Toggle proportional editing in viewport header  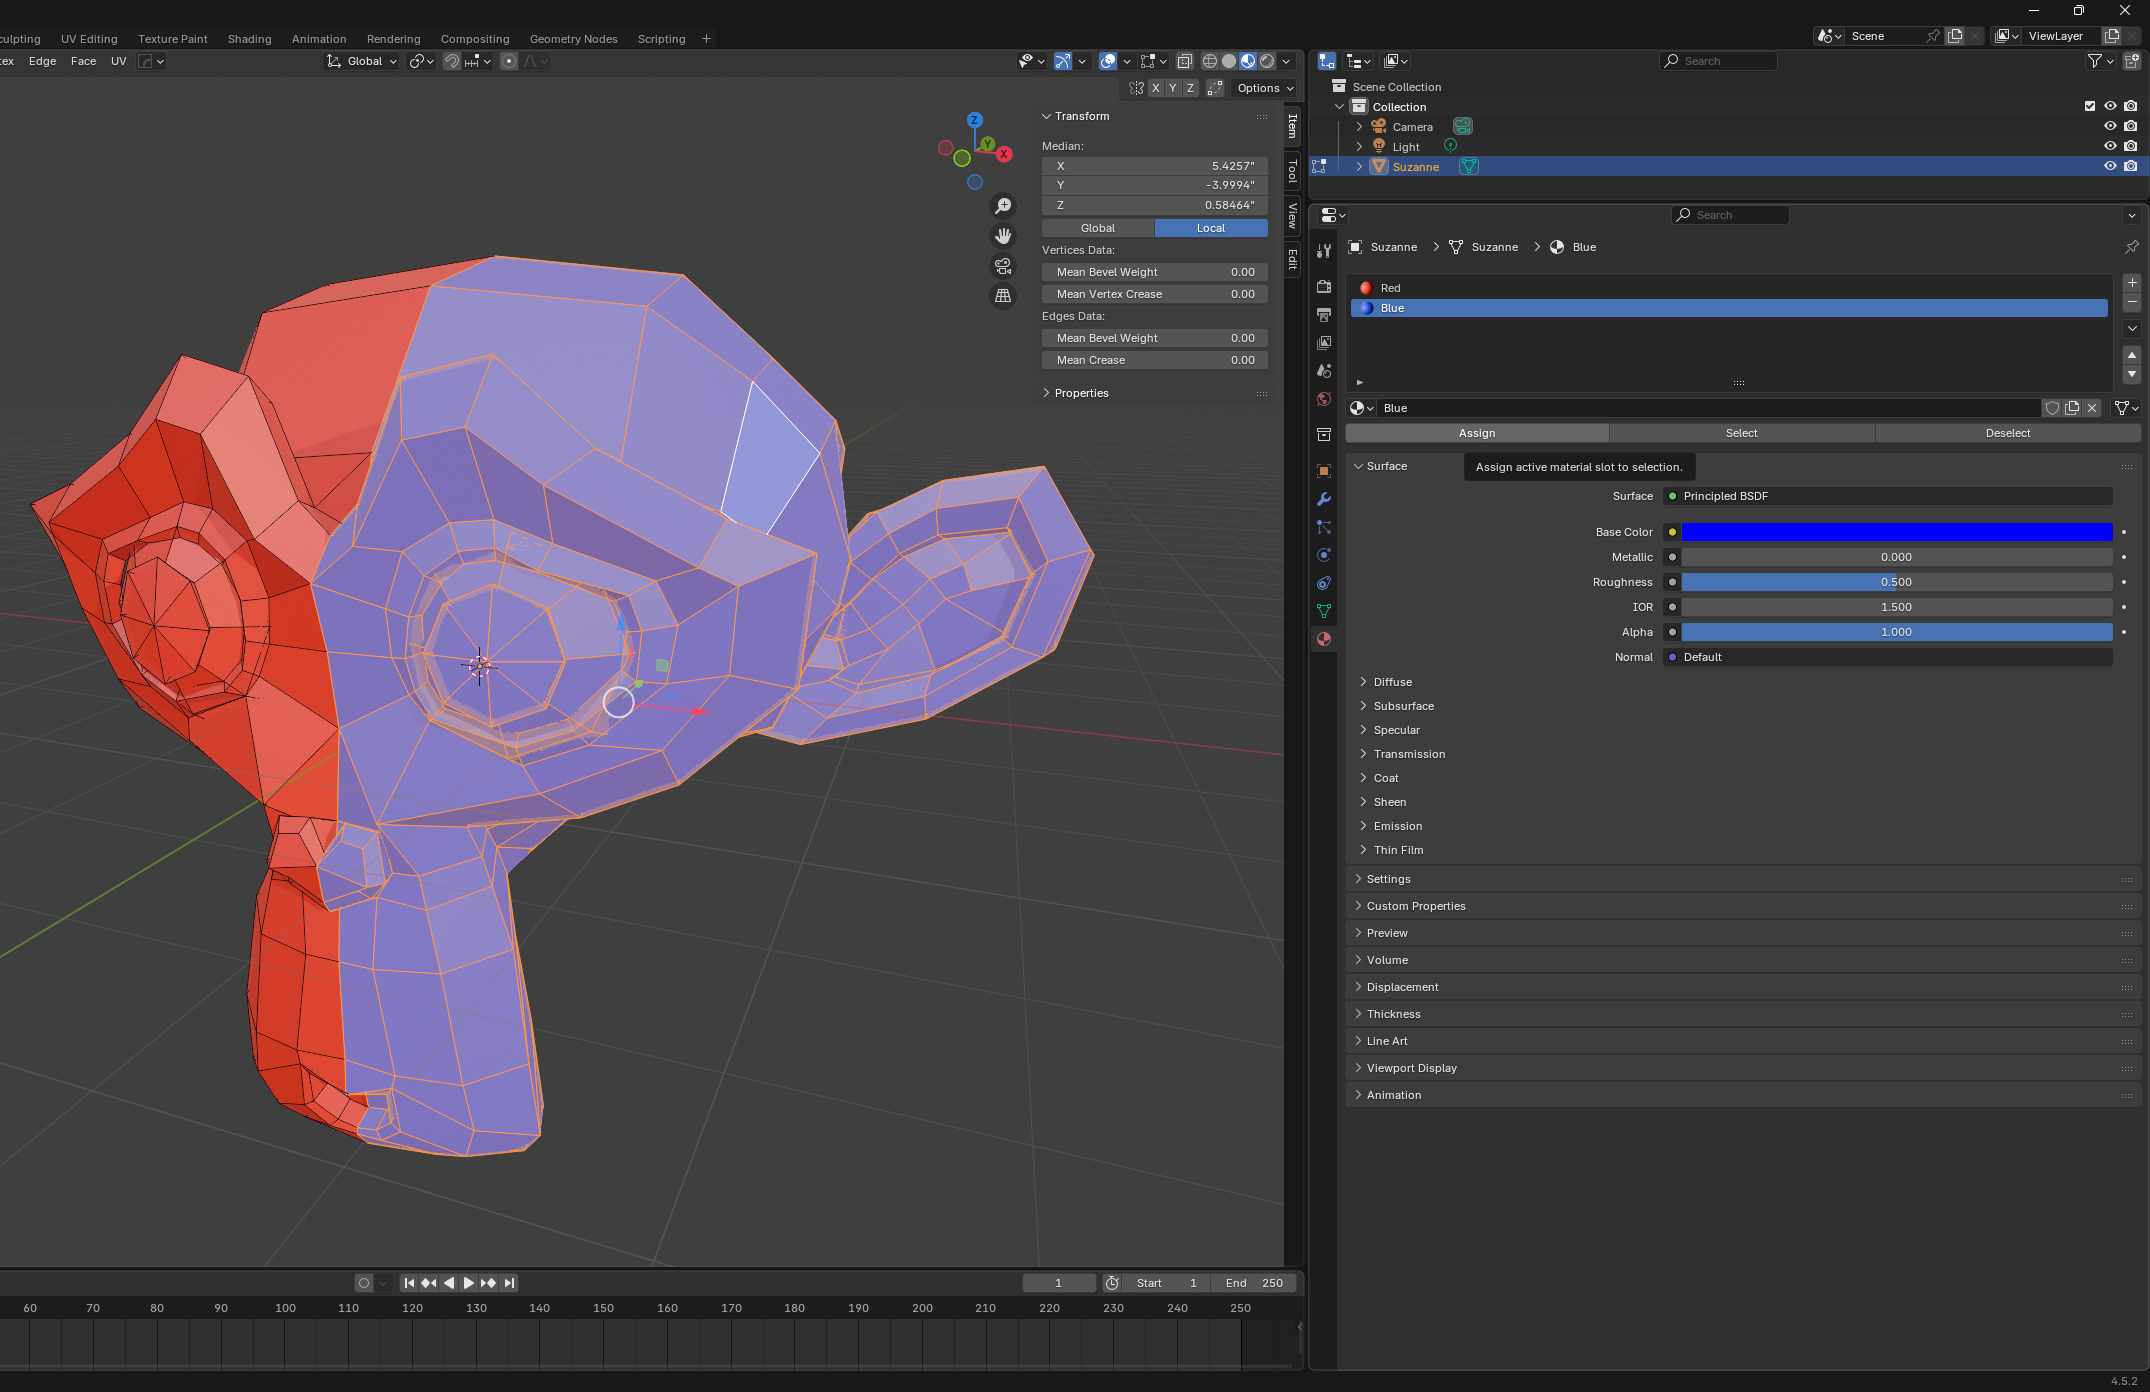coord(509,61)
